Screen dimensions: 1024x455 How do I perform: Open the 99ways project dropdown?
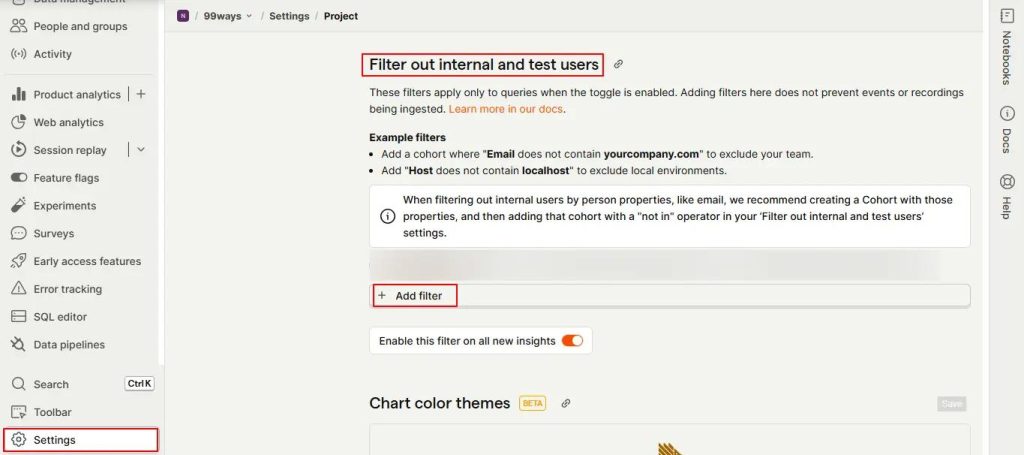[228, 16]
